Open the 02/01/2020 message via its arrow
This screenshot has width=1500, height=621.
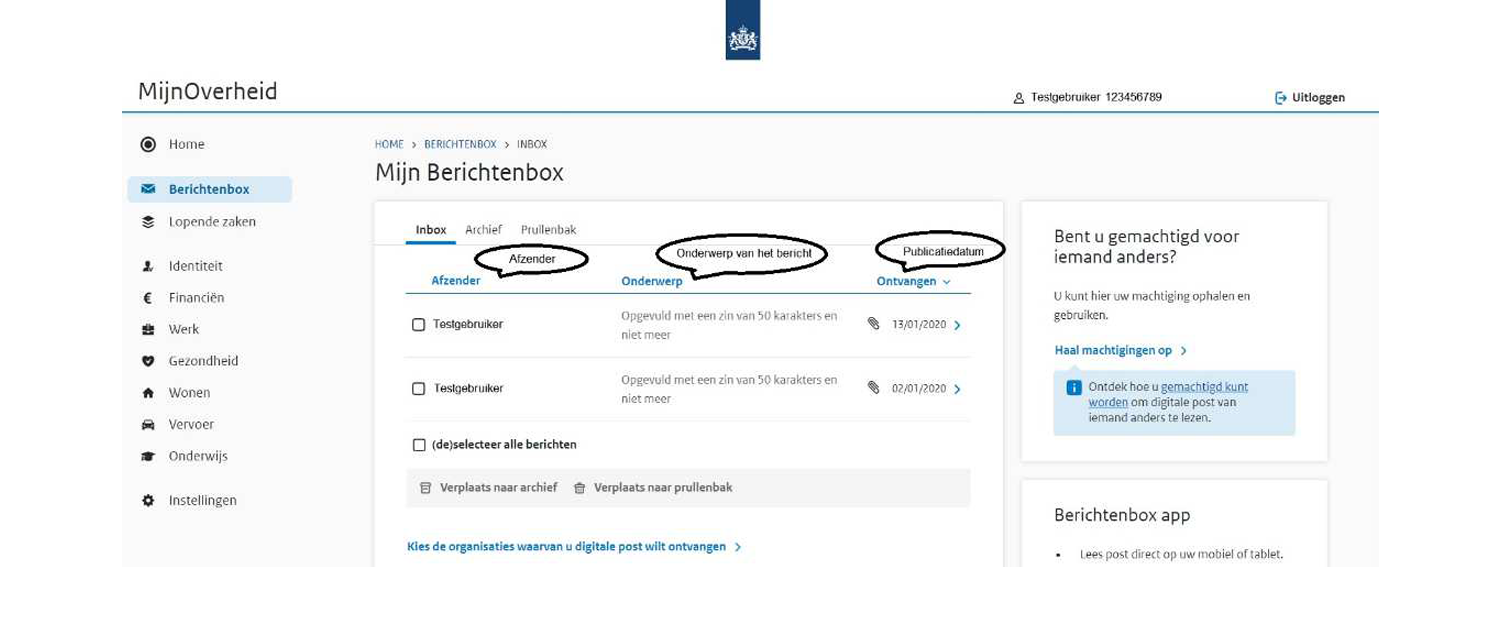[957, 389]
